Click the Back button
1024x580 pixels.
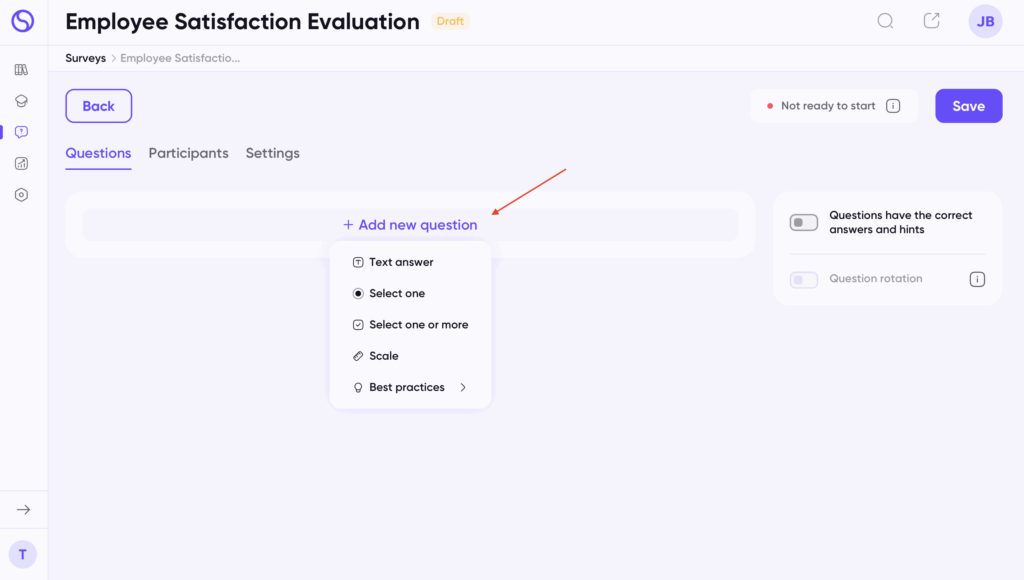click(x=98, y=106)
